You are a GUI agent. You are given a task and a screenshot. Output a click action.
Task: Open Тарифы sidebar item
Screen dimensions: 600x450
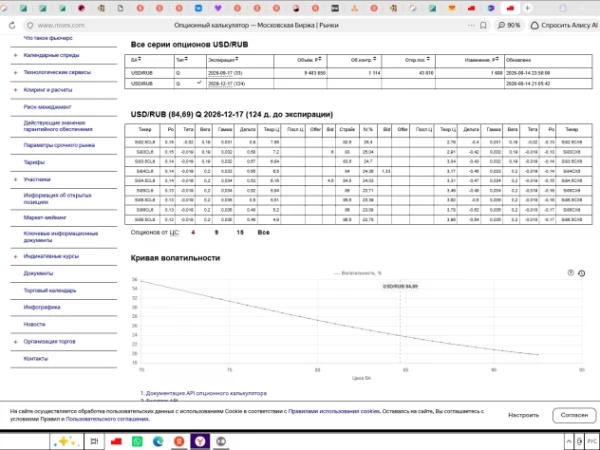click(x=34, y=162)
